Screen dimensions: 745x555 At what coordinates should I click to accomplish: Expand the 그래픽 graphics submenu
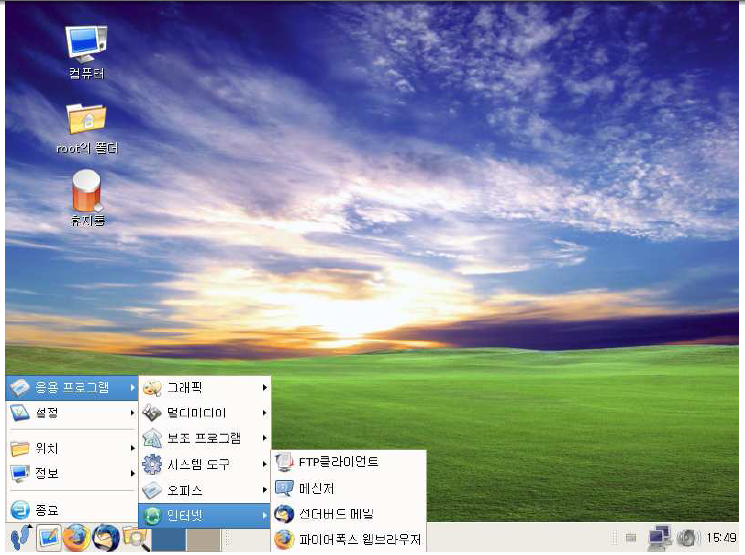(204, 388)
